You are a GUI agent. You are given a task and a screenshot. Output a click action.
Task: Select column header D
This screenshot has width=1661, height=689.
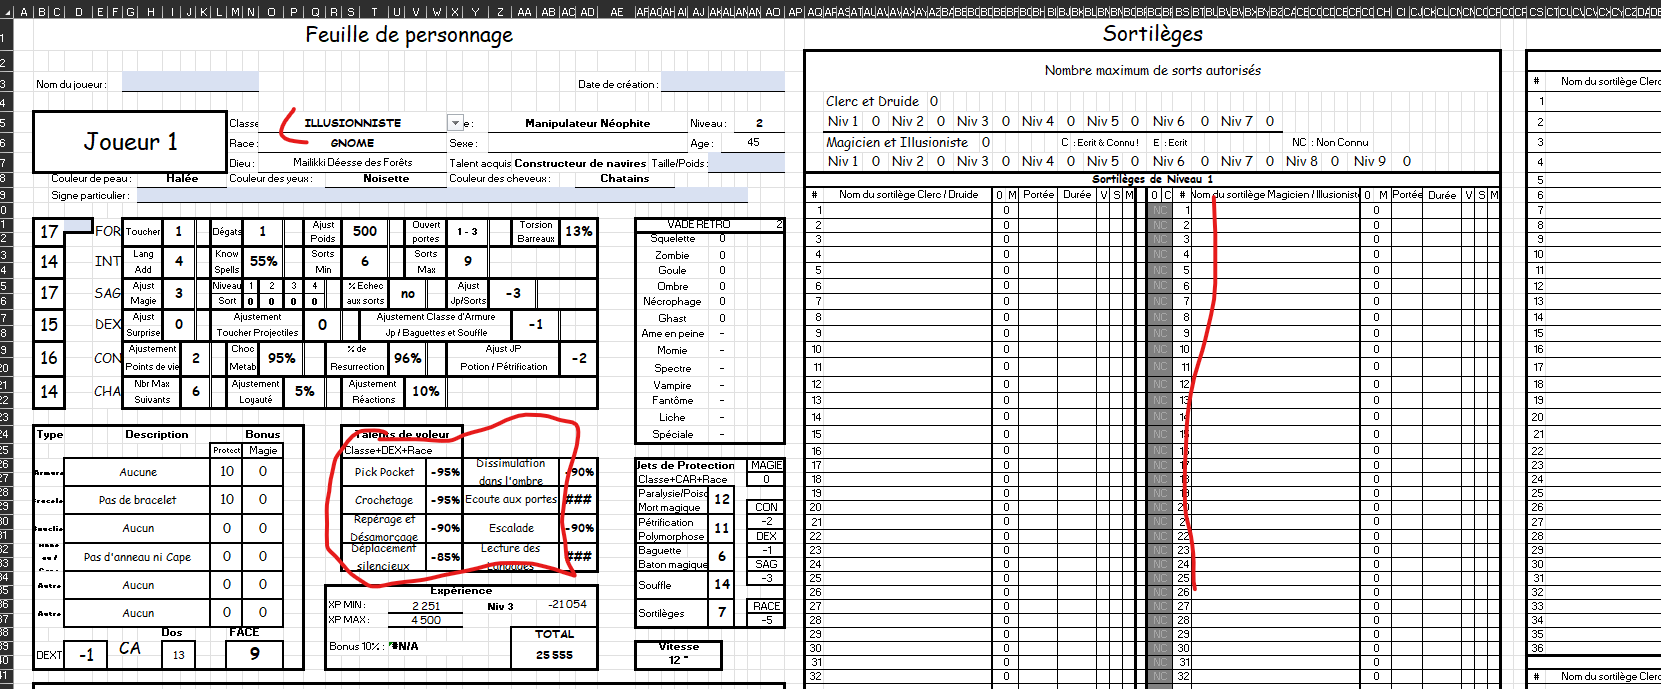pos(79,12)
